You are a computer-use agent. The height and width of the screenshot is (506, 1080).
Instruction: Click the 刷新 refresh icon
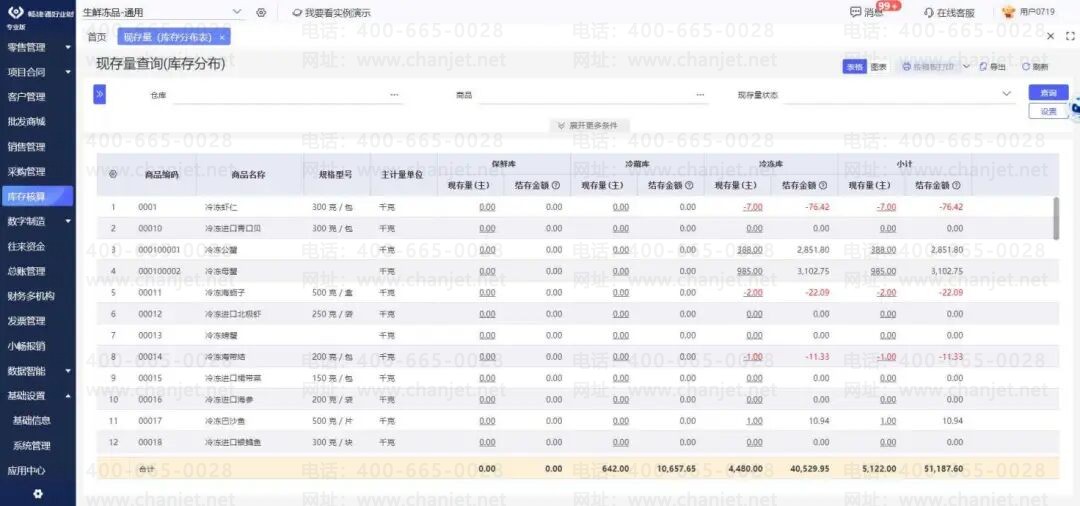(1026, 67)
